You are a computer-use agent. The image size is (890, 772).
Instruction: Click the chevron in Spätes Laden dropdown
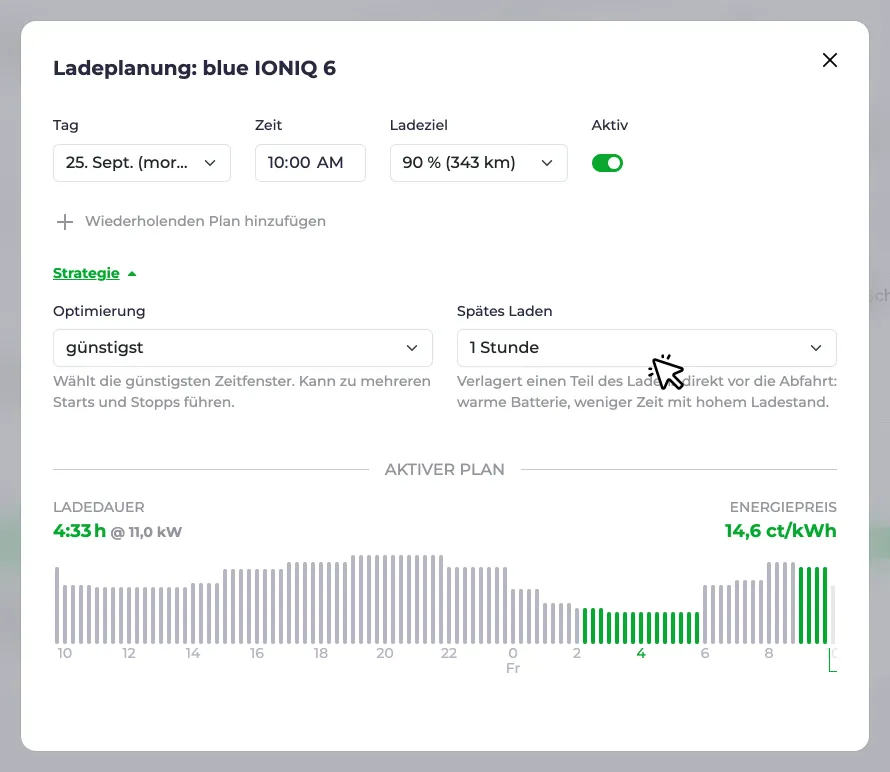pyautogui.click(x=816, y=347)
